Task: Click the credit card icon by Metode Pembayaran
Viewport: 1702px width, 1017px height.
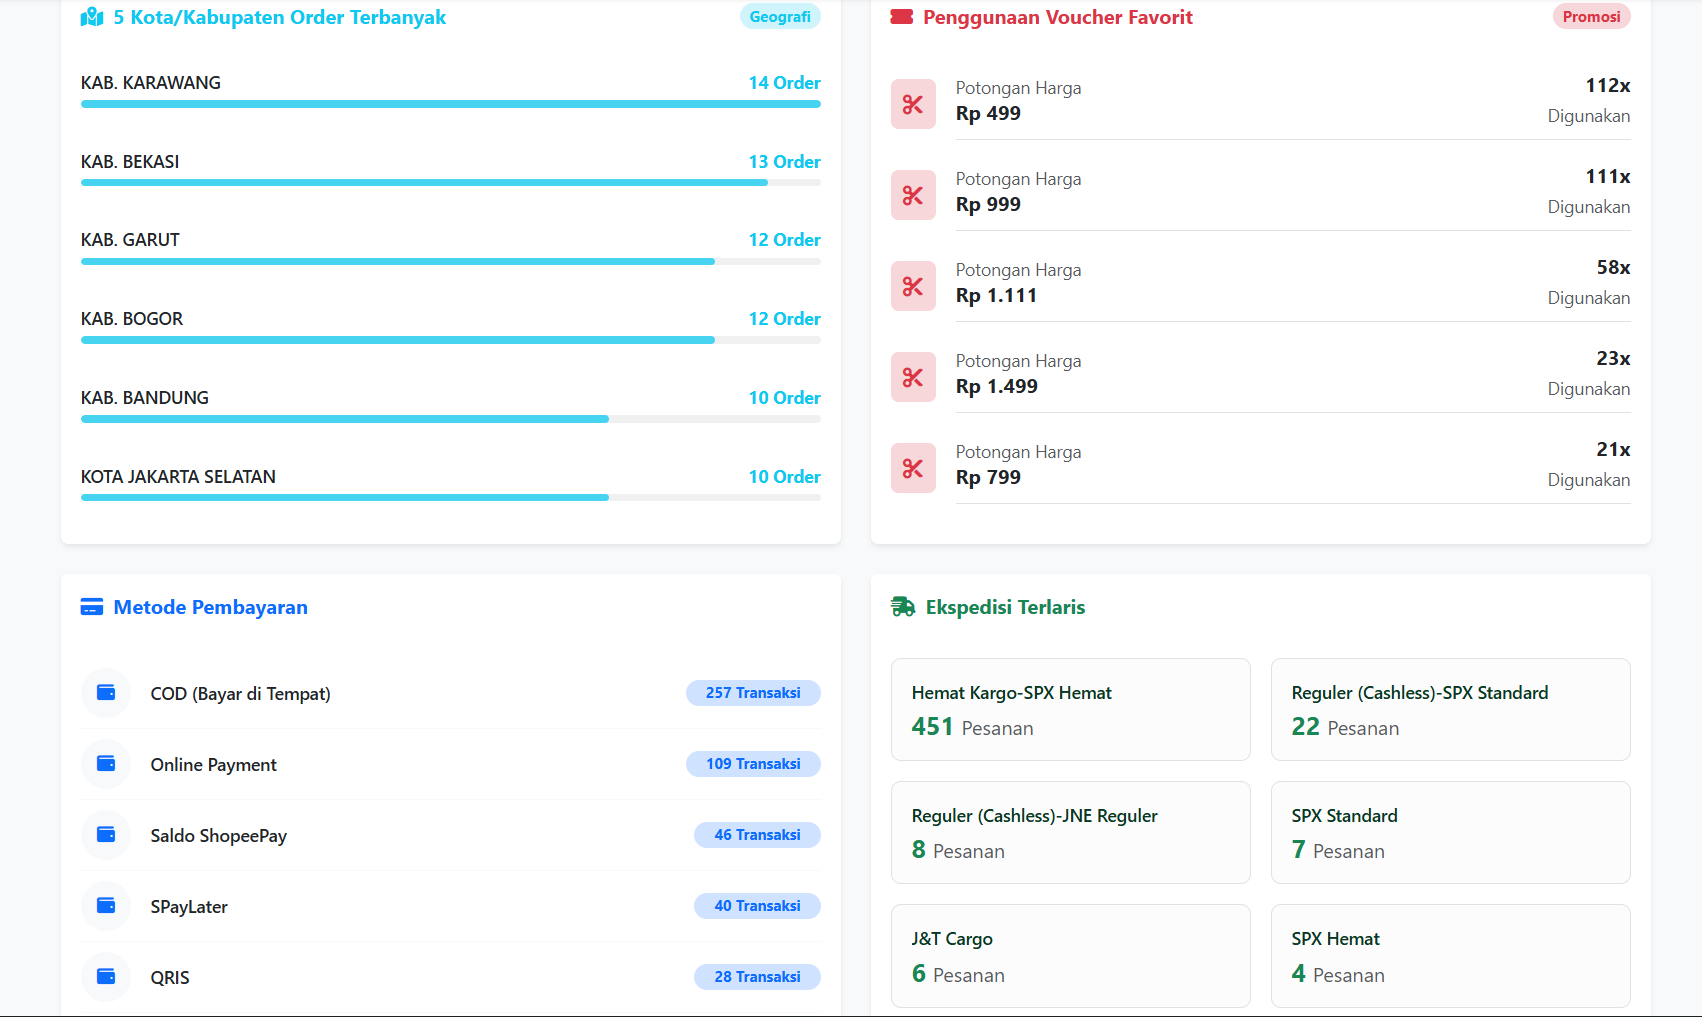Action: (92, 607)
